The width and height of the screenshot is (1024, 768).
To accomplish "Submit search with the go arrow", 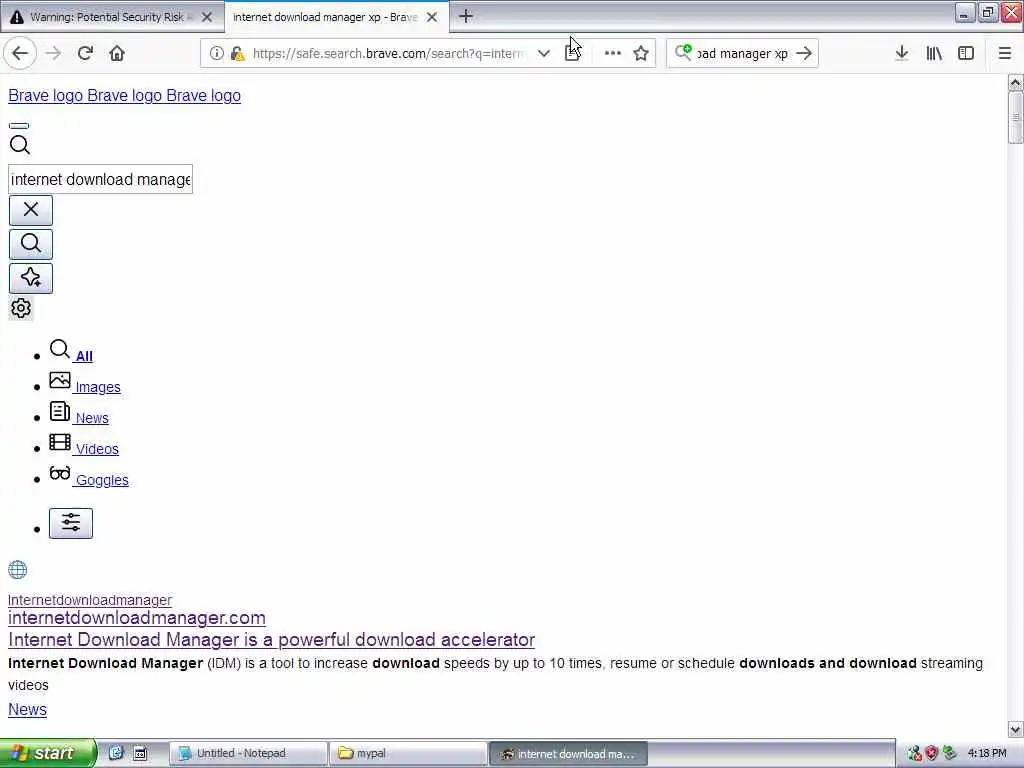I will pos(805,54).
